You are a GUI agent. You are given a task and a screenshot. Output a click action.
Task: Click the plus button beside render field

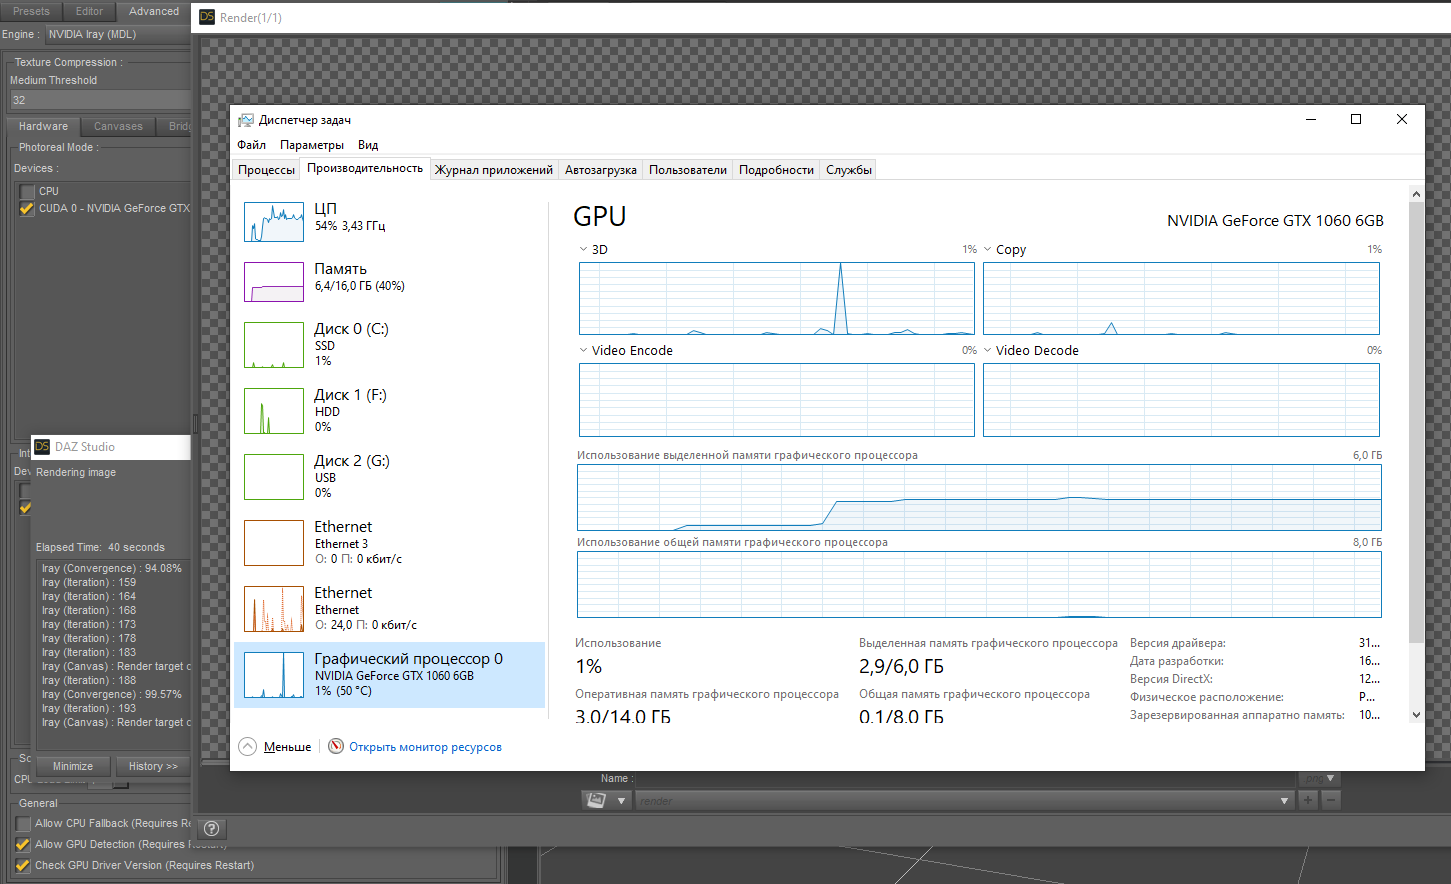coord(1308,801)
